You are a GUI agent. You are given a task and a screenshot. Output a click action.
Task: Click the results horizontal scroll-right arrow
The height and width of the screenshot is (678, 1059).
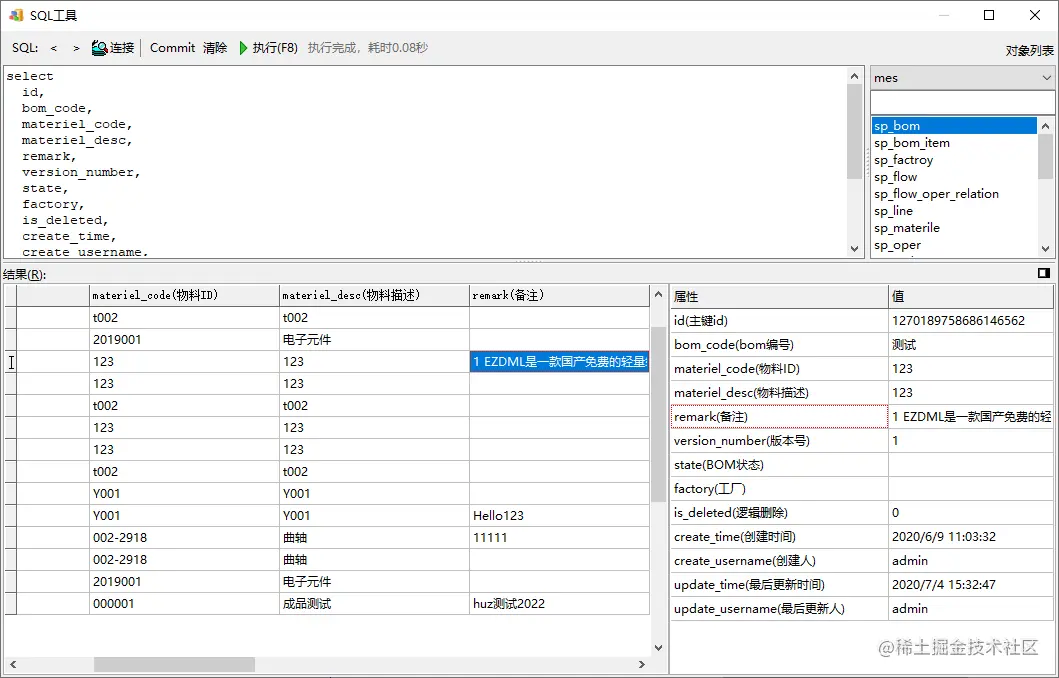642,664
